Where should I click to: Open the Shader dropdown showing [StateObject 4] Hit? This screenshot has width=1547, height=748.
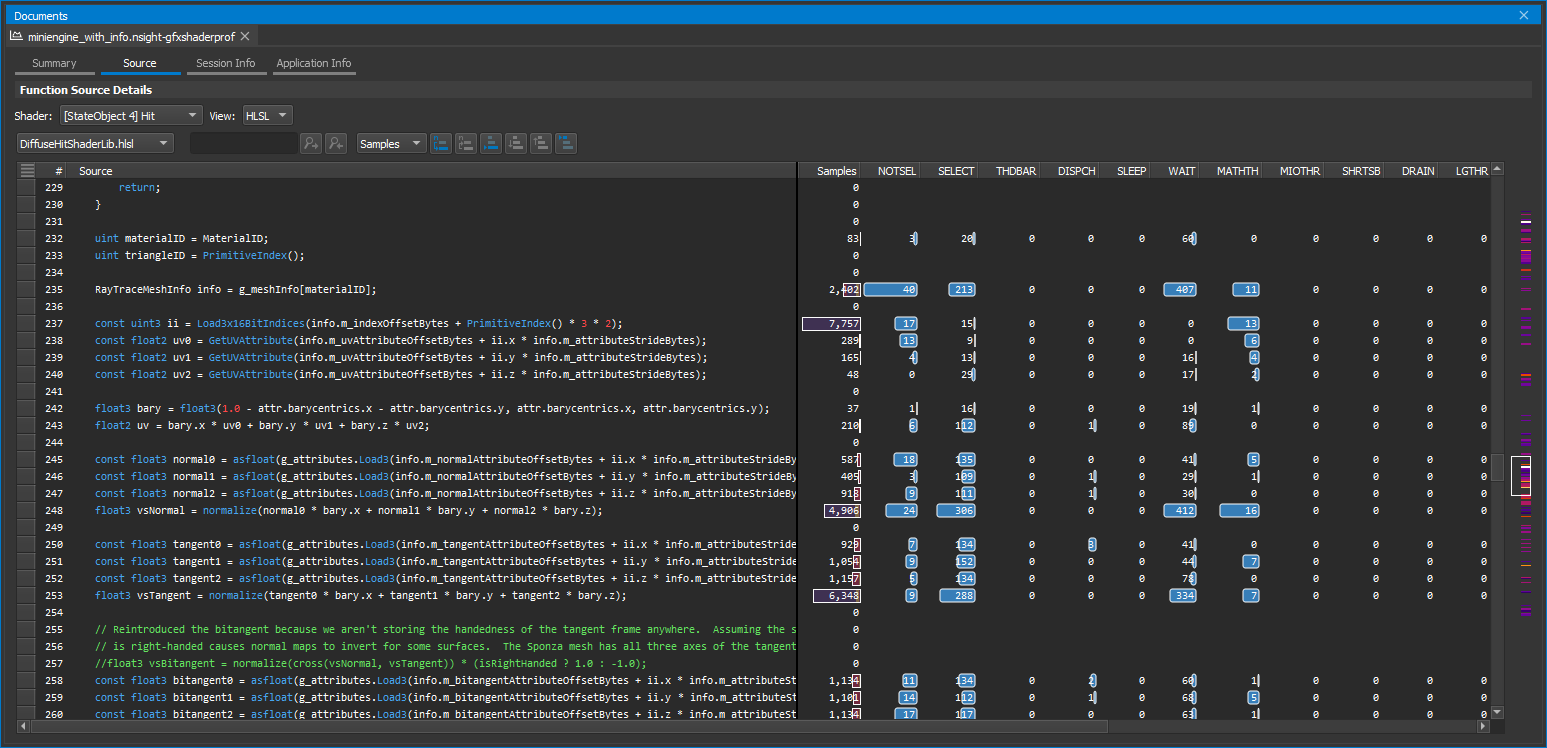pos(131,116)
